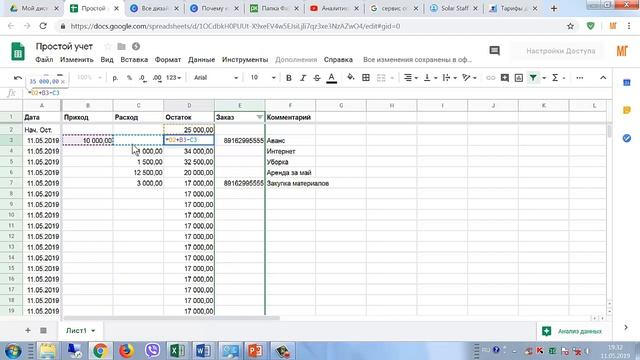This screenshot has width=640, height=360.
Task: Open the Вид menu
Action: [x=107, y=60]
